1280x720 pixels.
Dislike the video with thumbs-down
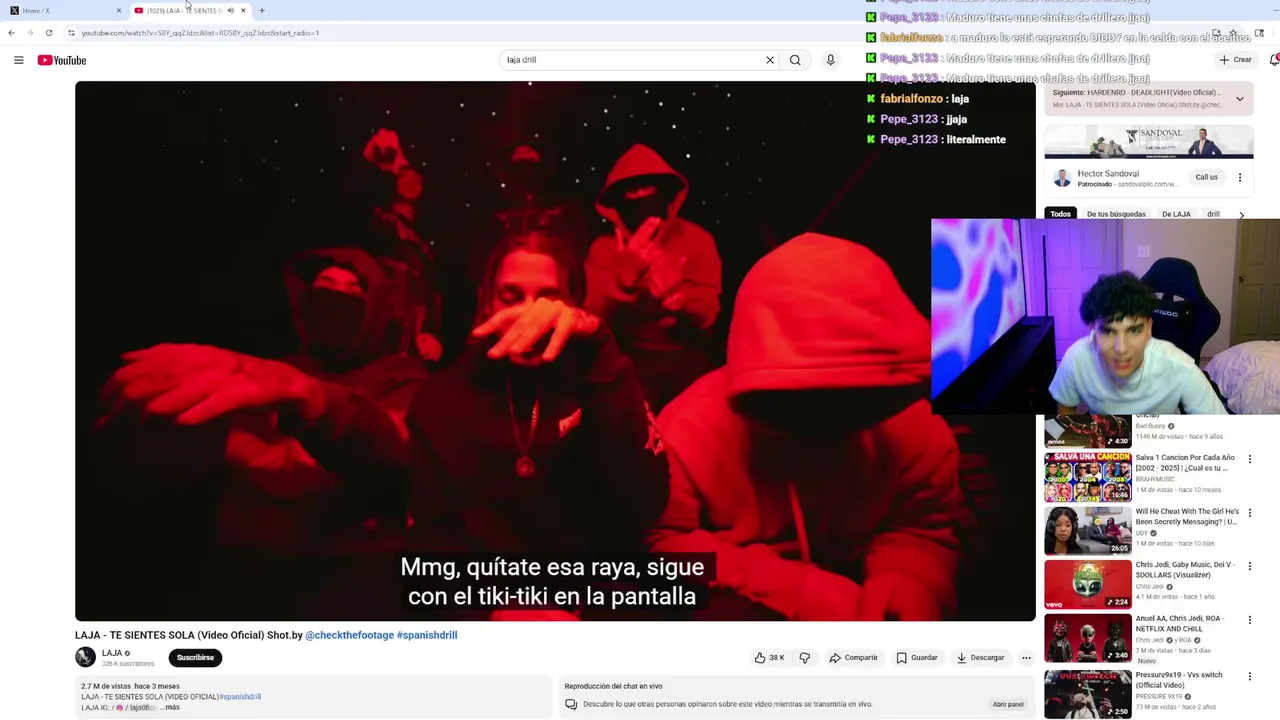[x=805, y=658]
